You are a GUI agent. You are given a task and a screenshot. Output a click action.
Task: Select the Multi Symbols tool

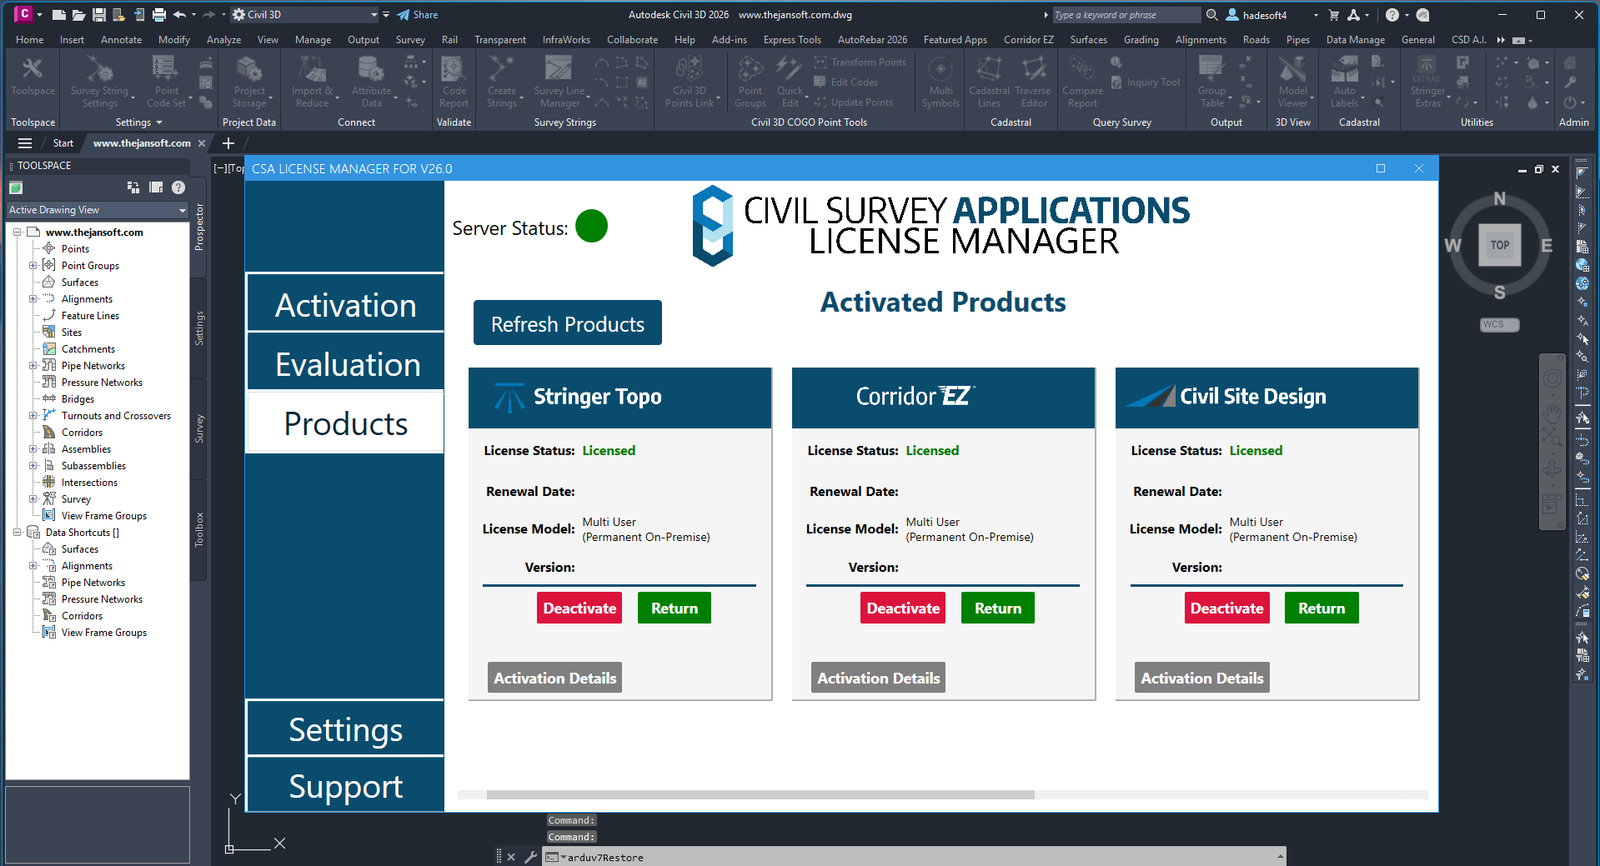941,82
